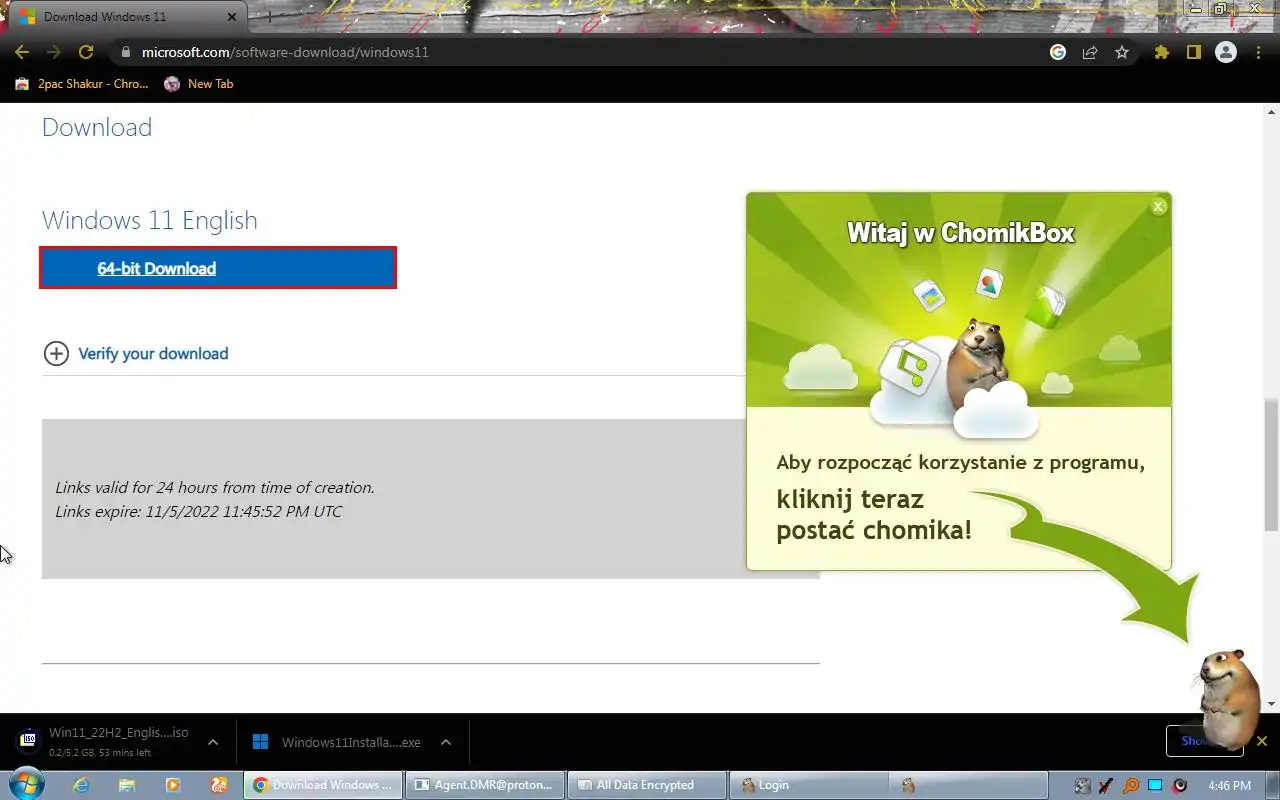The image size is (1280, 800).
Task: Switch to the Login taskbar window
Action: (808, 785)
